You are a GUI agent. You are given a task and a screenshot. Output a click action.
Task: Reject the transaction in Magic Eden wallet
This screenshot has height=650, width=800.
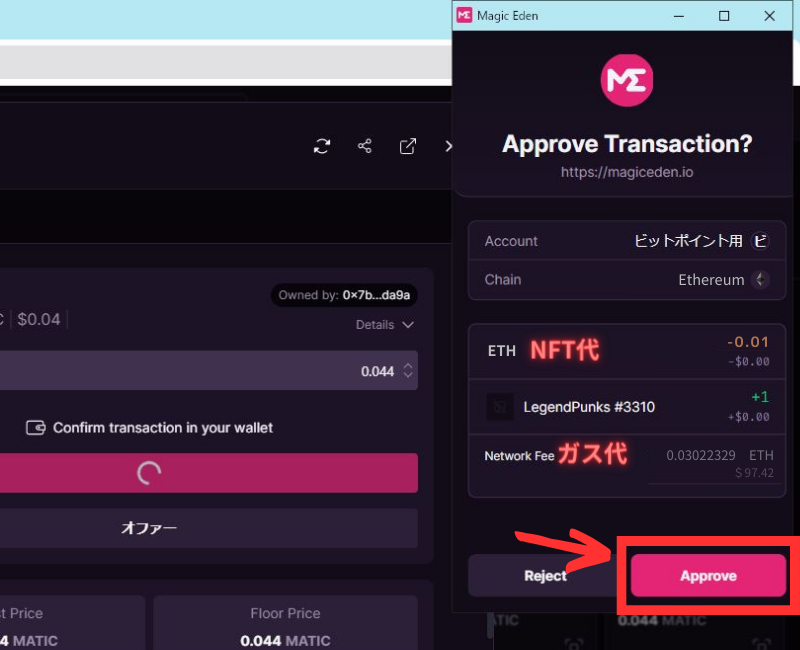545,576
